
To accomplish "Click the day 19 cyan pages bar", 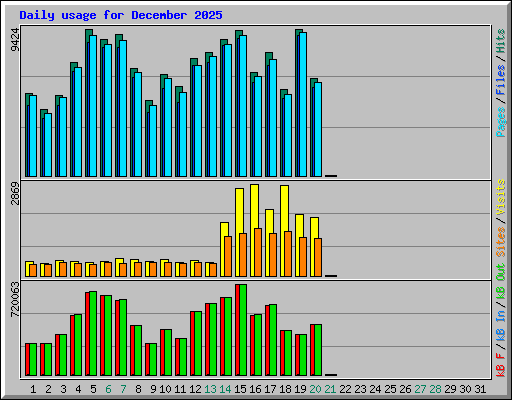I will pyautogui.click(x=303, y=104).
